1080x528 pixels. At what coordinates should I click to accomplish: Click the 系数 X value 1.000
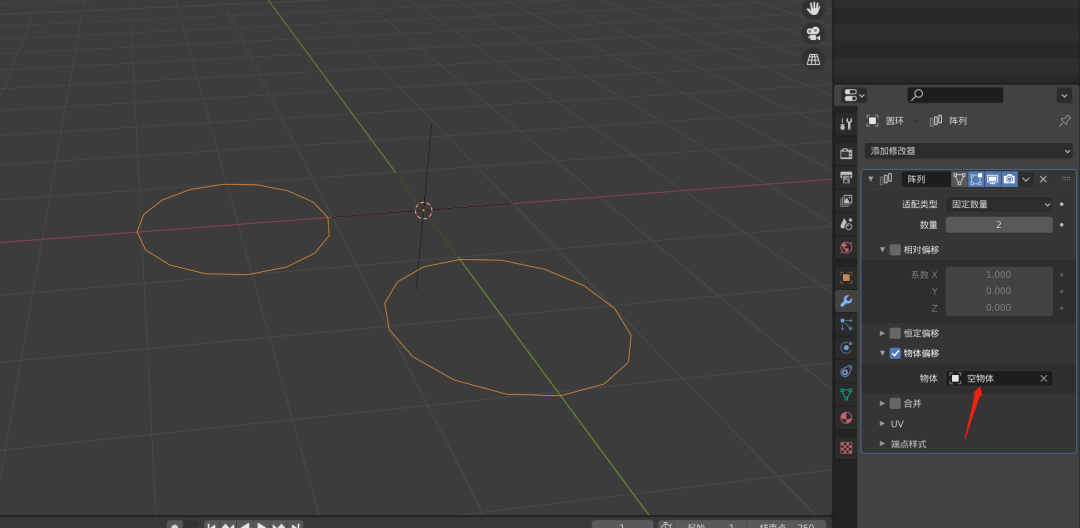pos(999,275)
